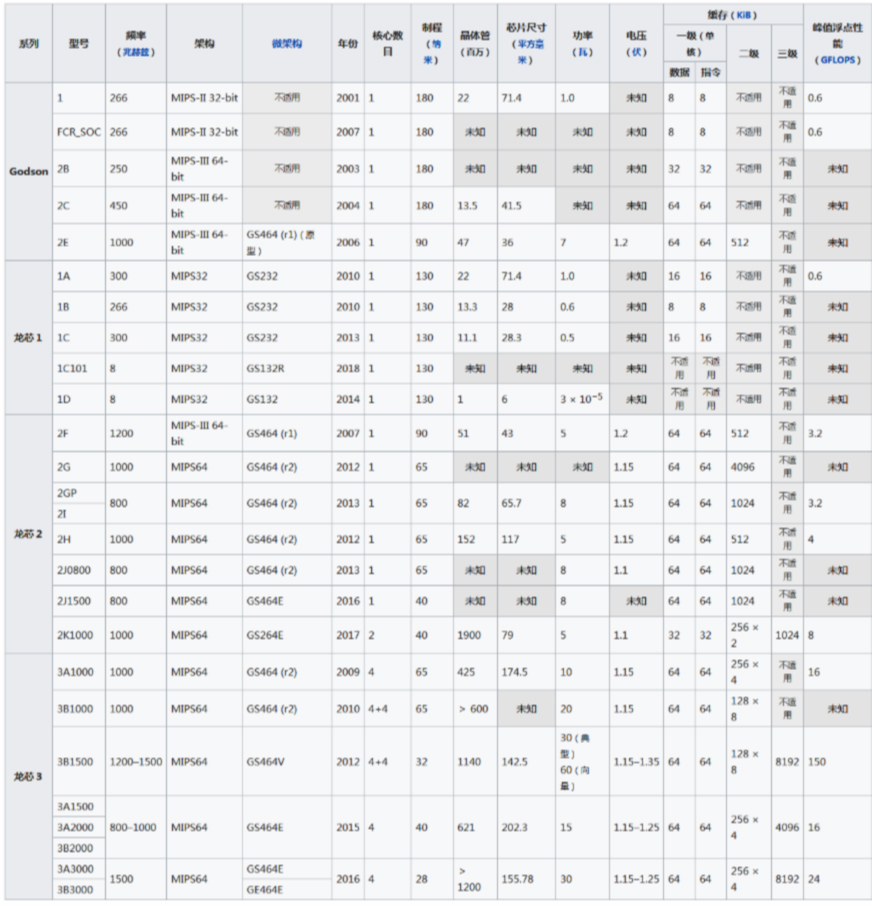872x906 pixels.
Task: Select the 核心数目 column header
Action: coord(388,43)
